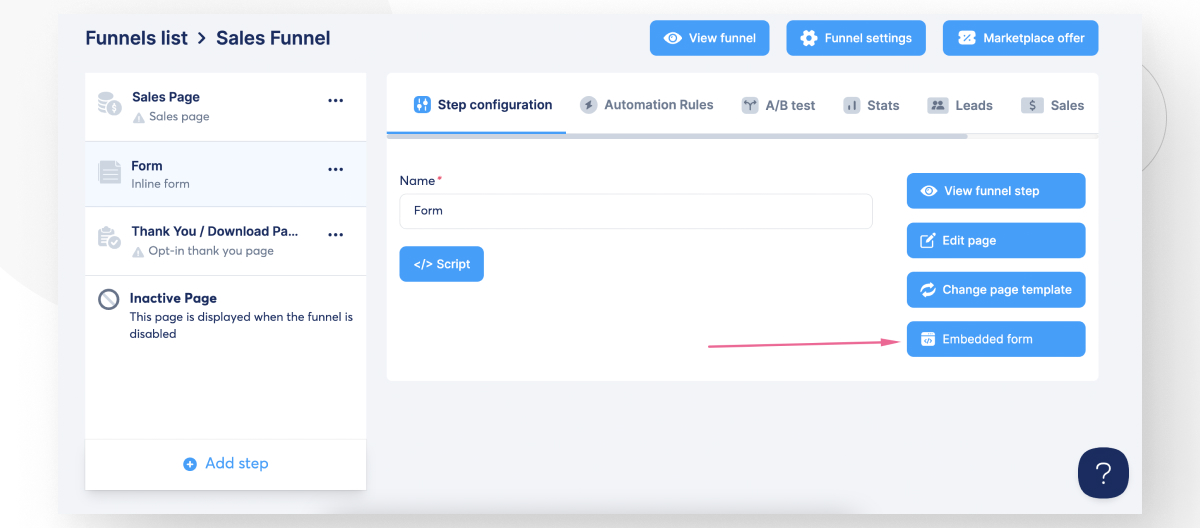The image size is (1200, 528).
Task: Focus the Name input field
Action: (x=635, y=211)
